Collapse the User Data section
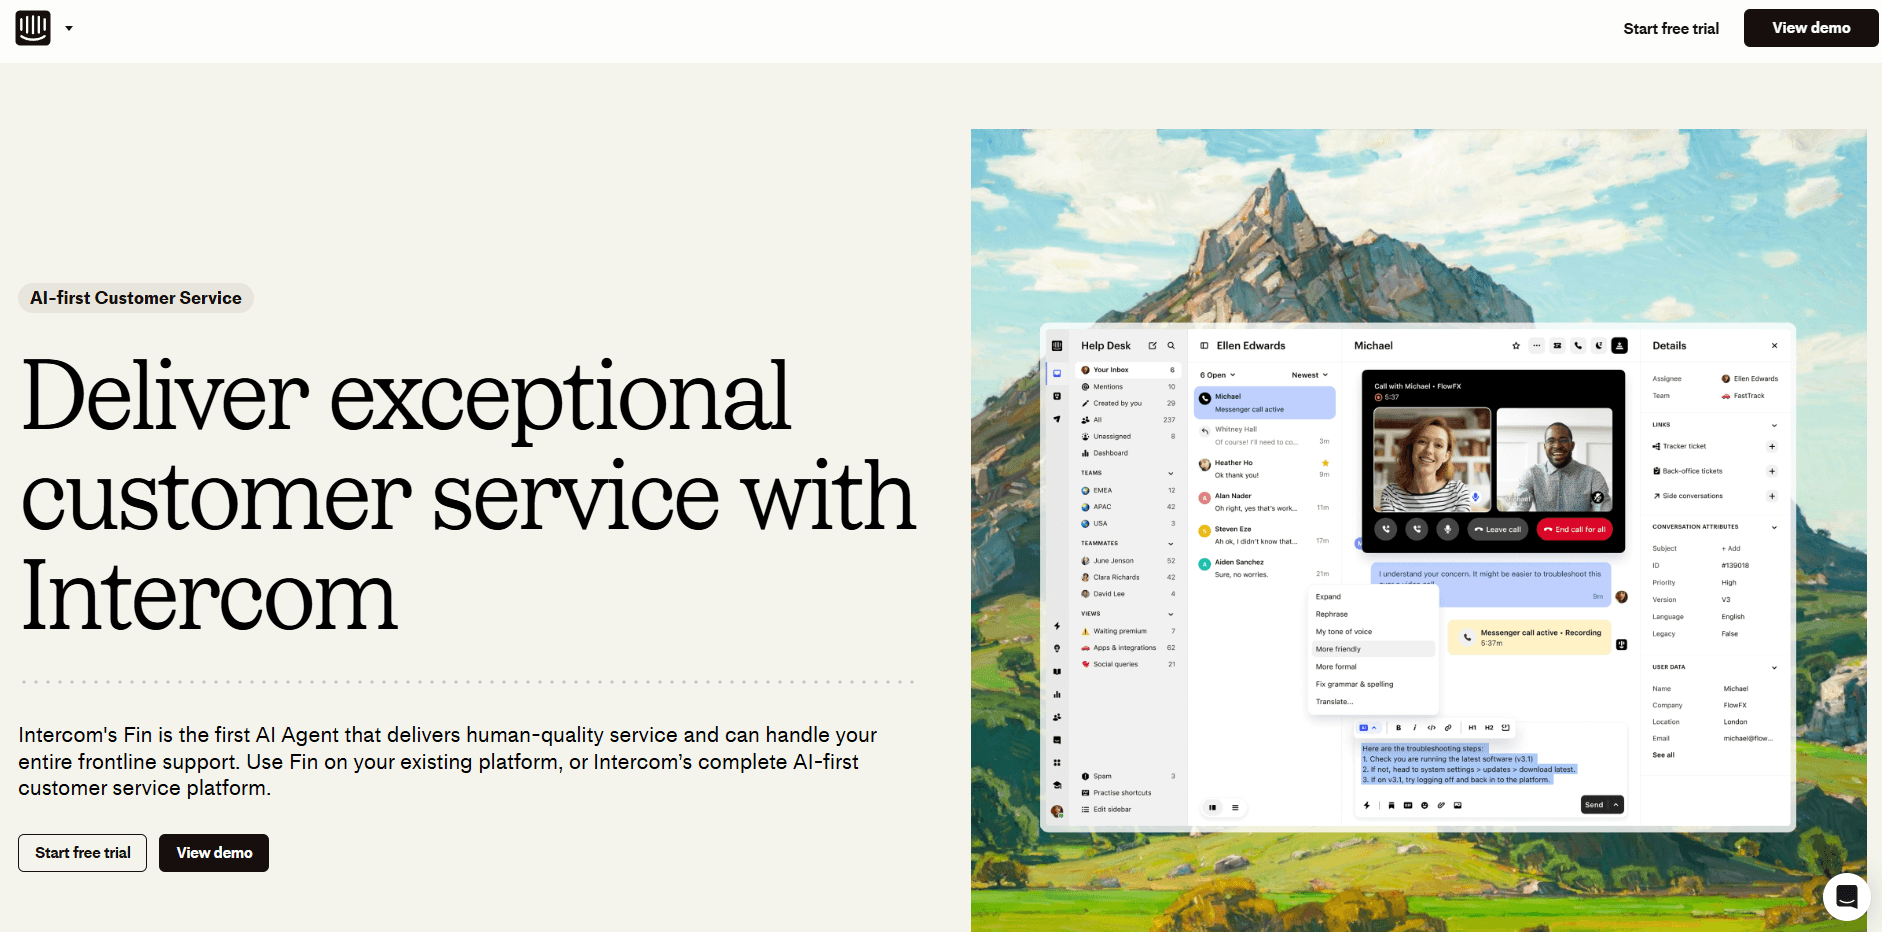 [1774, 667]
